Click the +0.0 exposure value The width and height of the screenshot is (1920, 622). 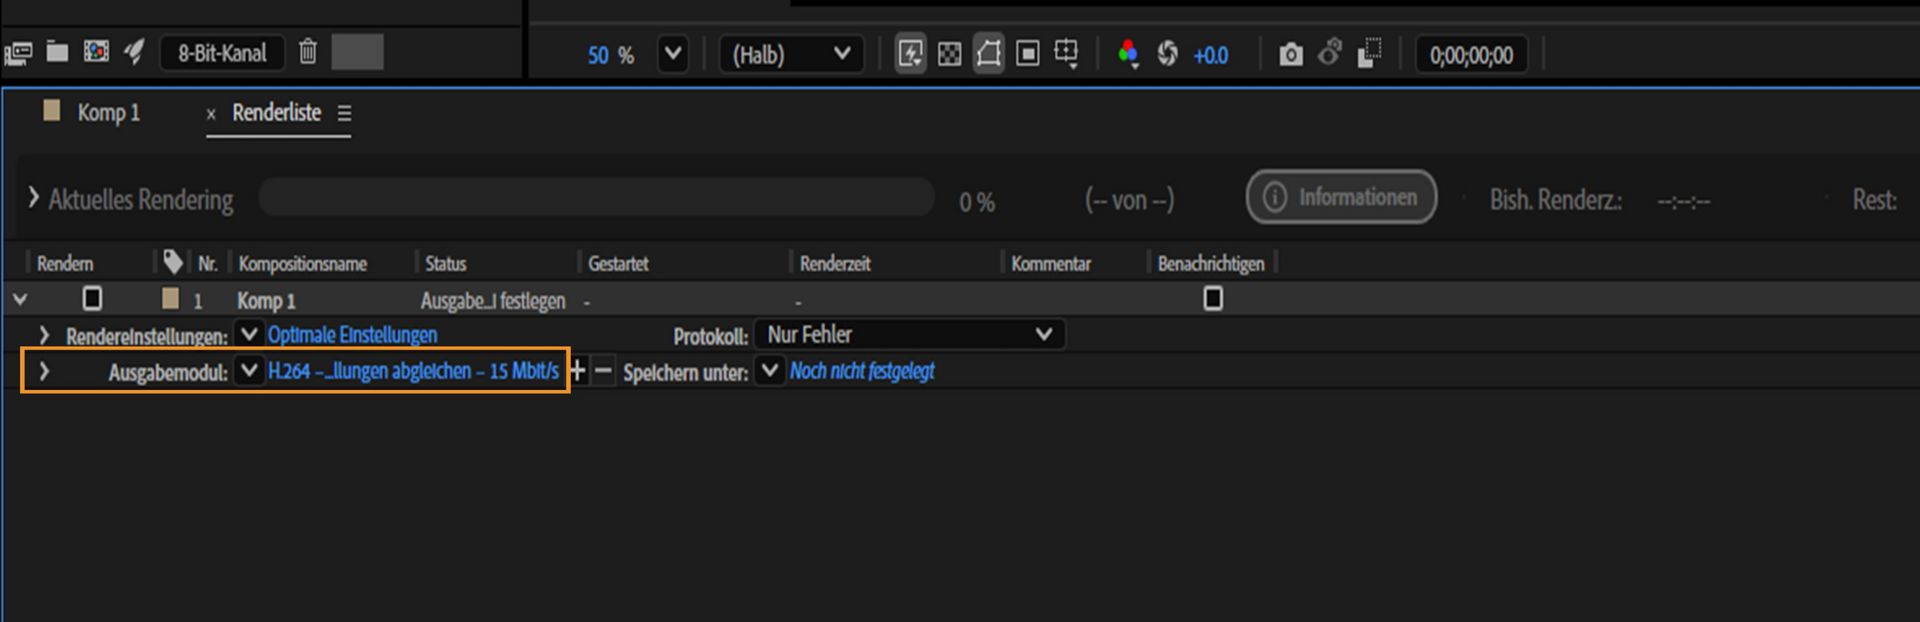click(x=1210, y=55)
